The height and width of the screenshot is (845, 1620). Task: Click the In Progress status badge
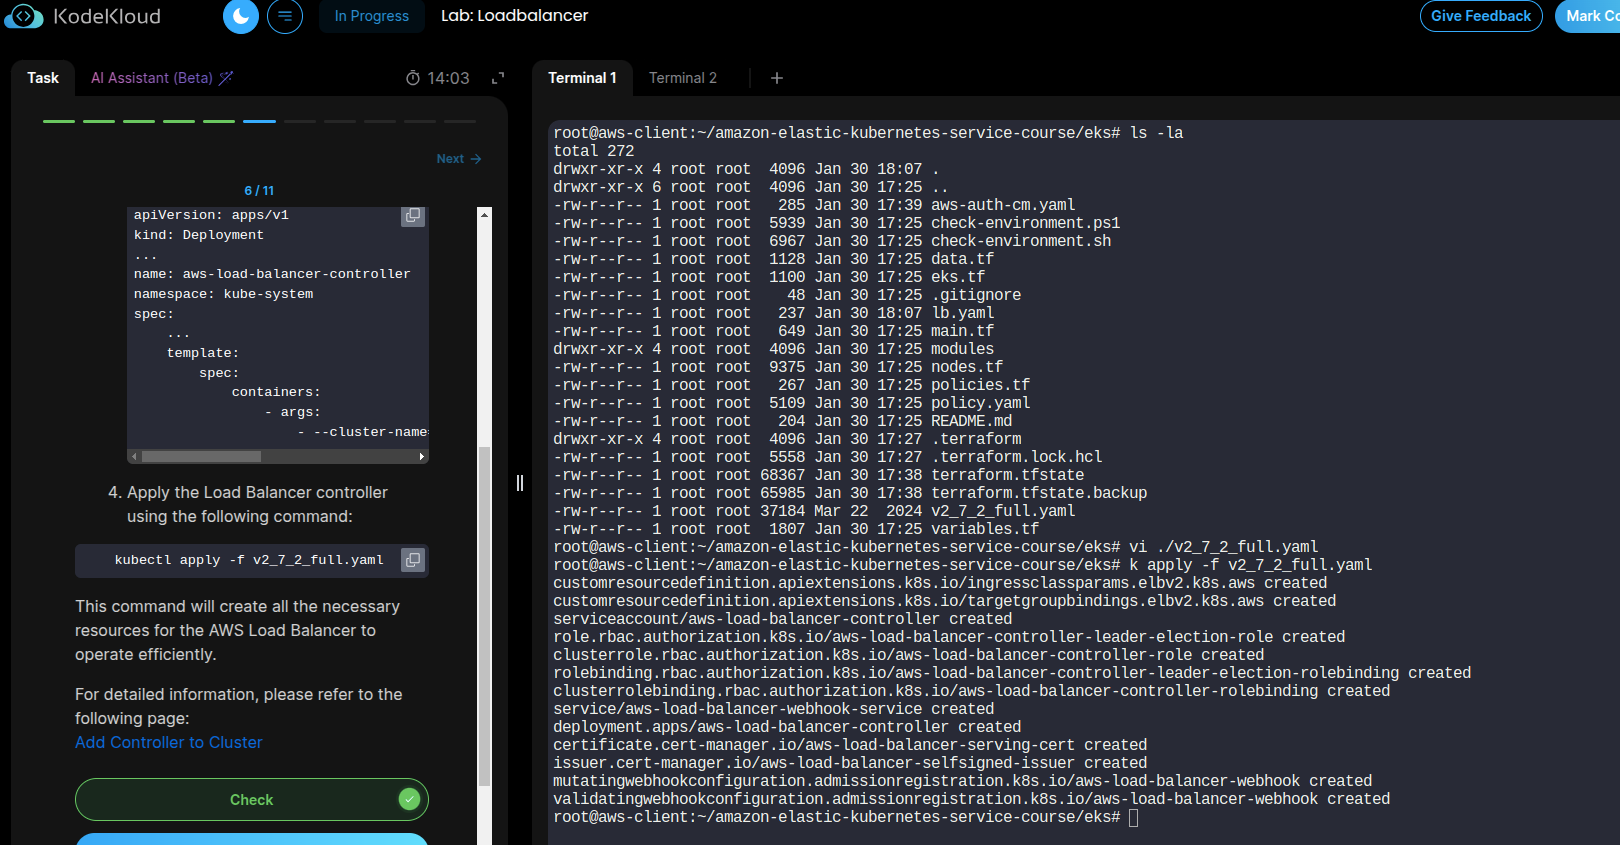point(372,16)
